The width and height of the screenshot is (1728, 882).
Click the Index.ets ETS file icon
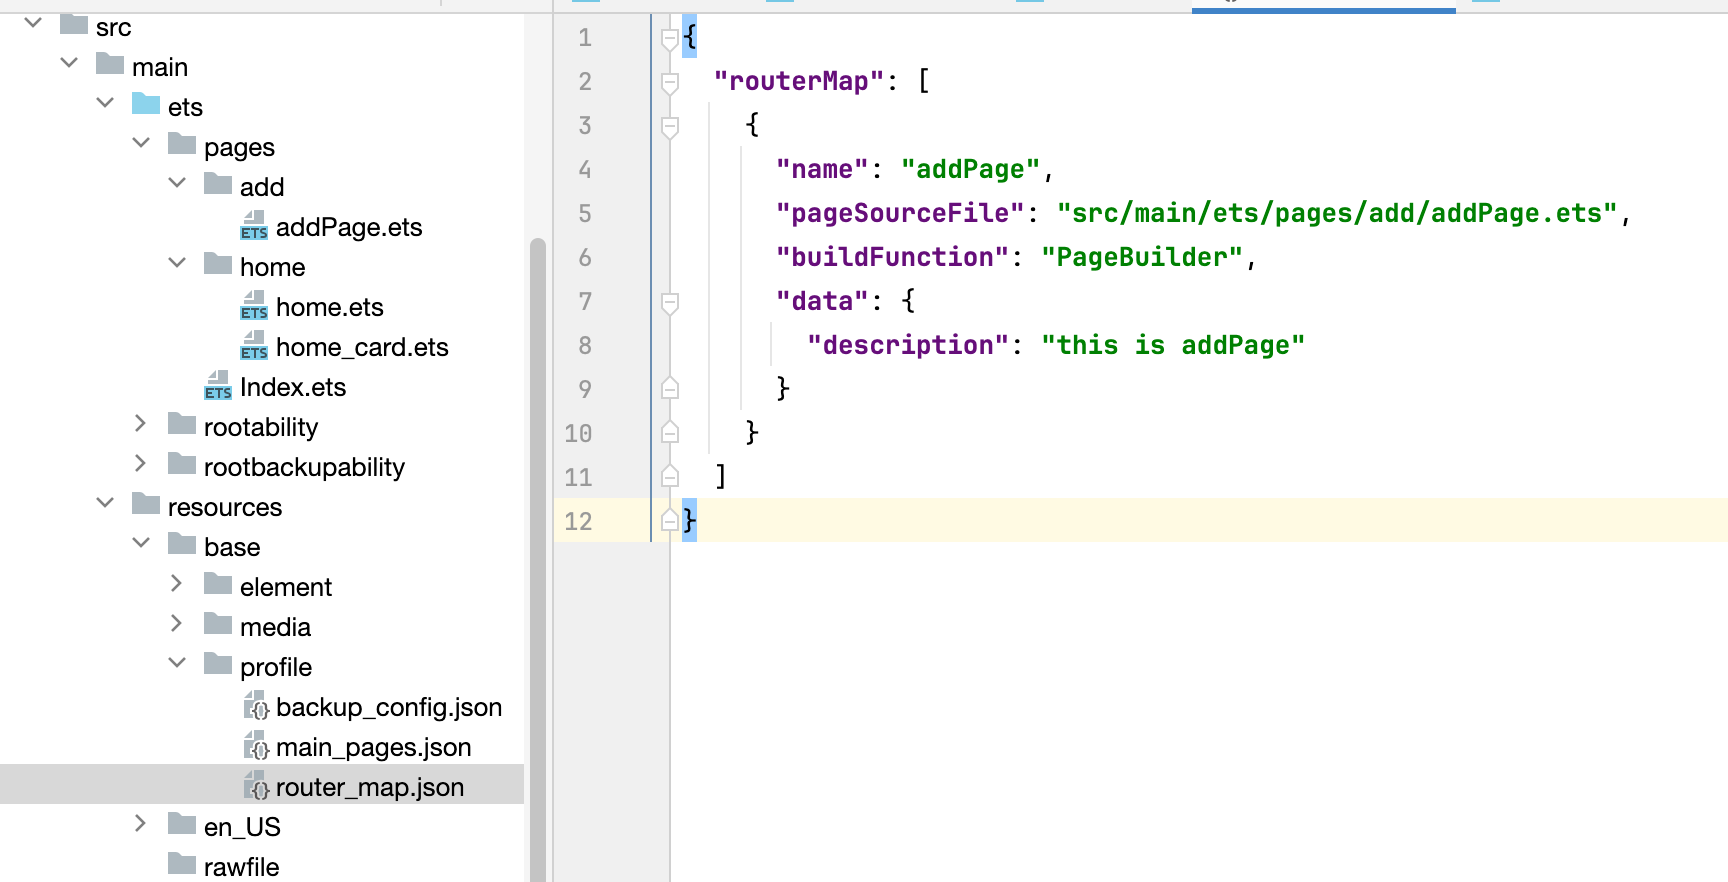pyautogui.click(x=218, y=385)
